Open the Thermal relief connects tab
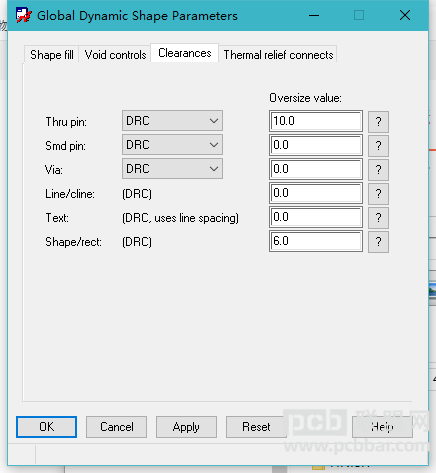The height and width of the screenshot is (473, 436). (x=278, y=54)
